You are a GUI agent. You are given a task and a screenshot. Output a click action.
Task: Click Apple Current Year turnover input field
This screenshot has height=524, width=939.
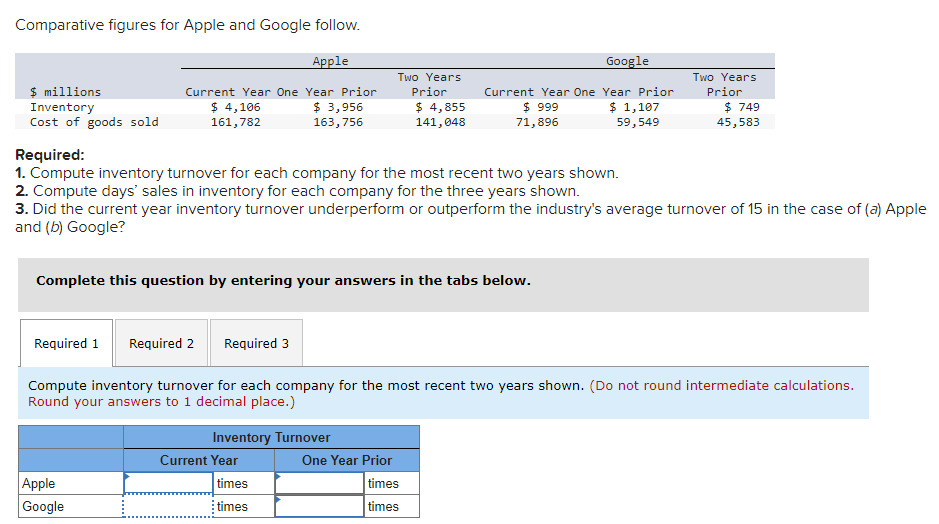point(168,483)
